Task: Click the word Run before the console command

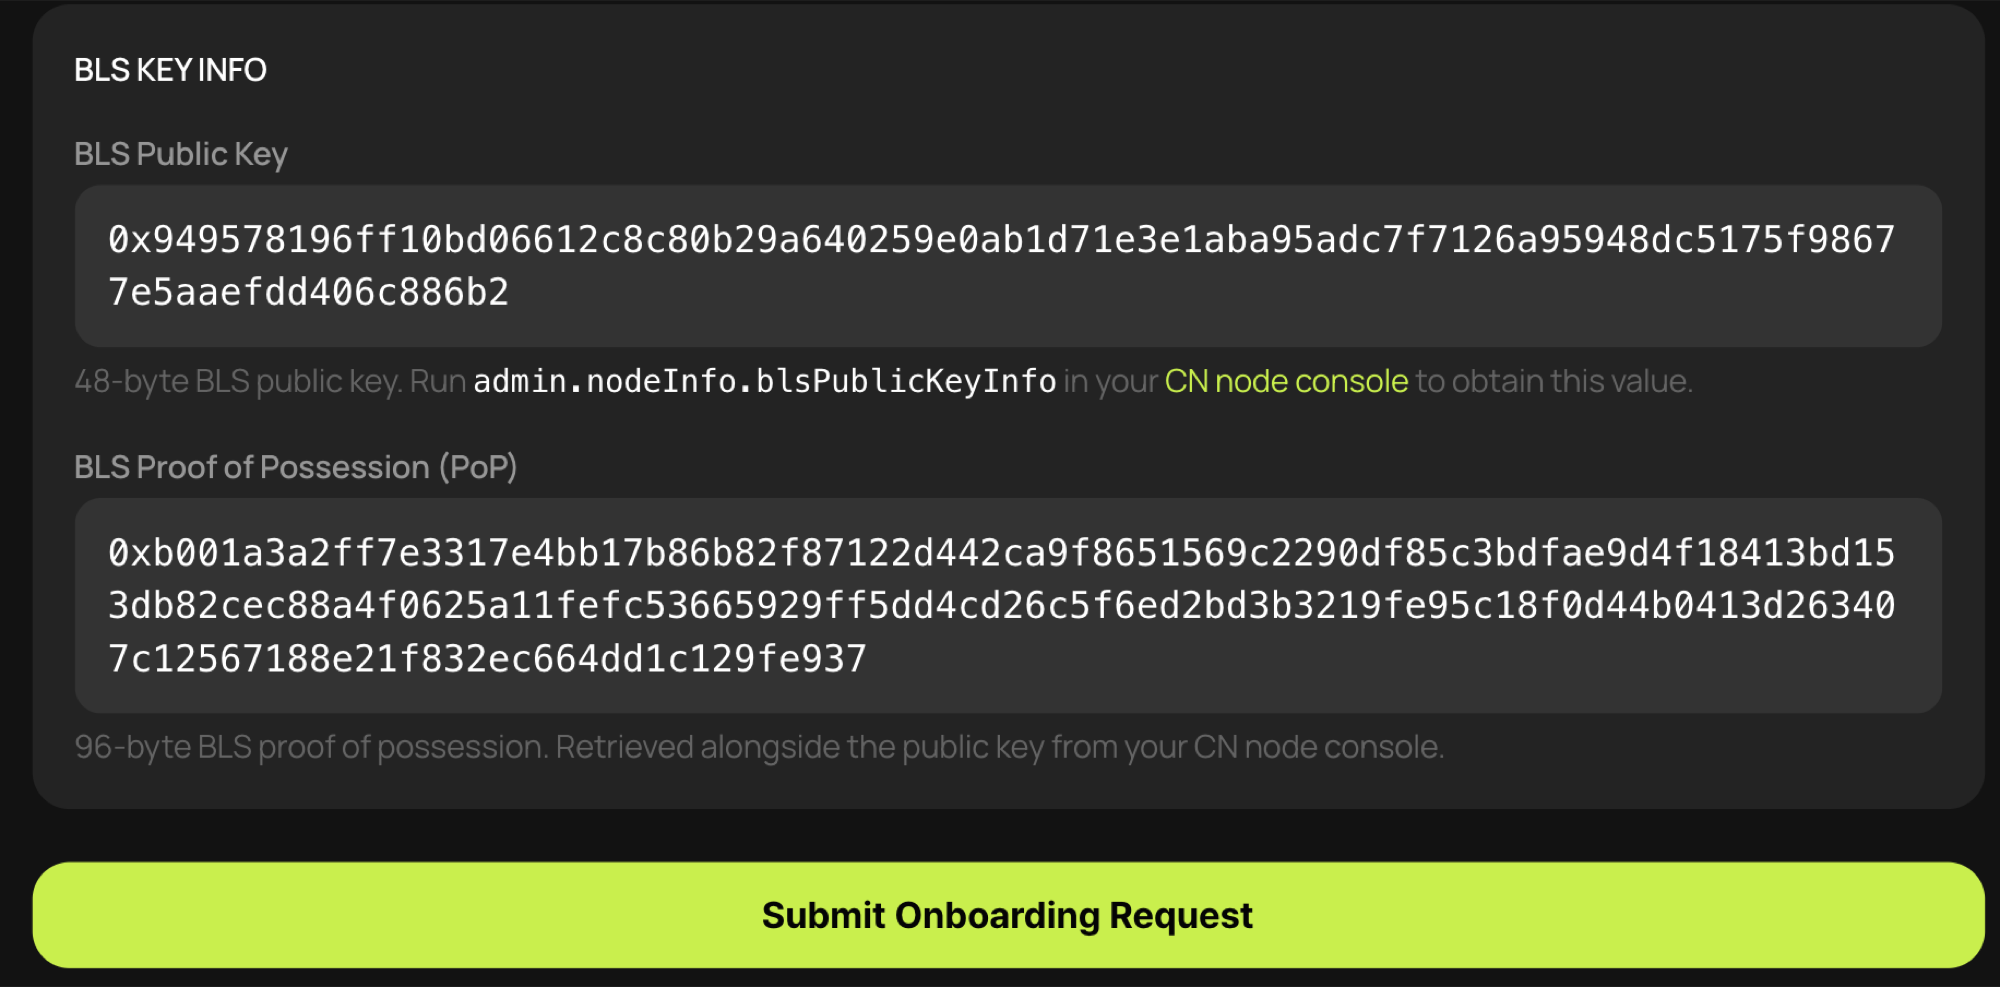Action: tap(438, 381)
